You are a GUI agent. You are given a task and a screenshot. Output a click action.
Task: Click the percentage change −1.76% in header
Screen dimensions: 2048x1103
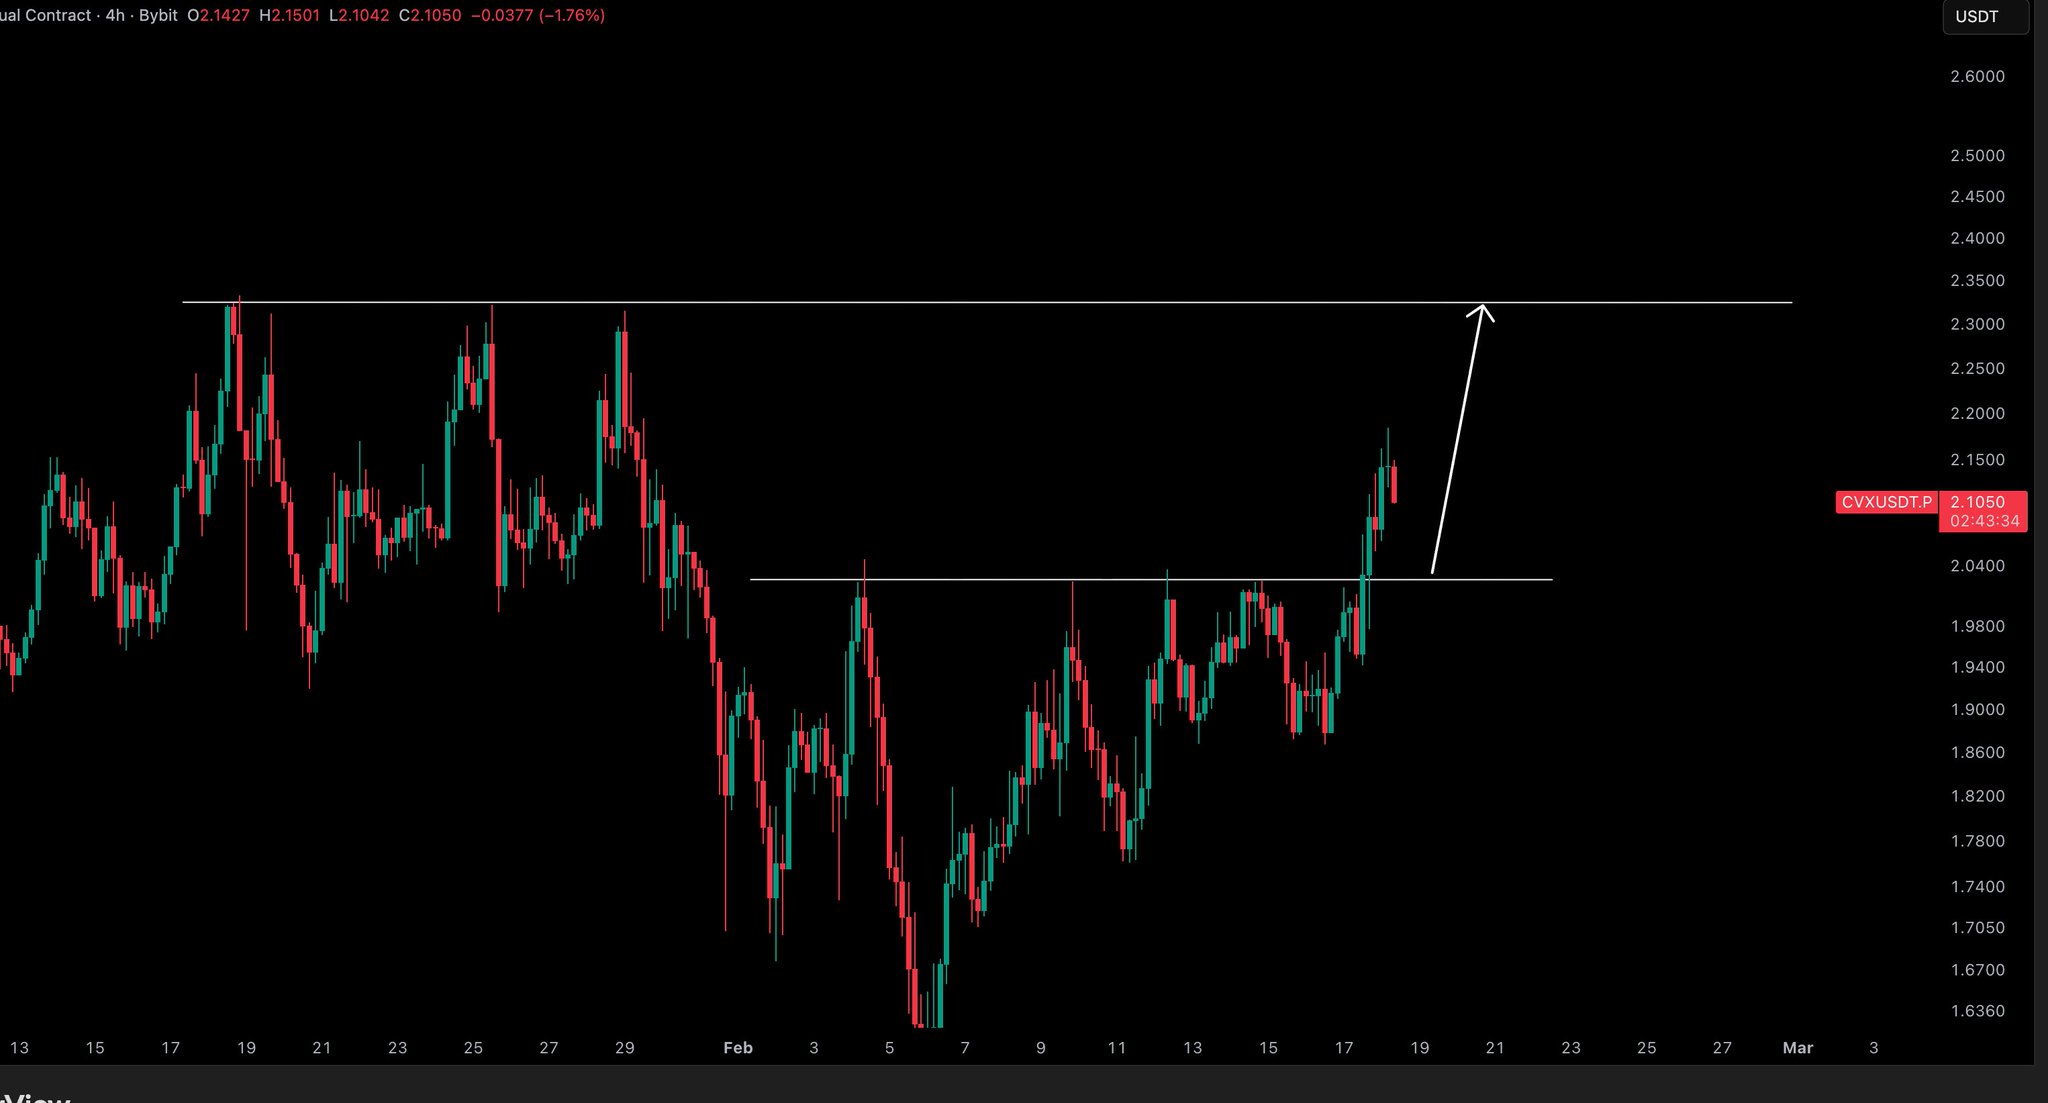[x=572, y=16]
